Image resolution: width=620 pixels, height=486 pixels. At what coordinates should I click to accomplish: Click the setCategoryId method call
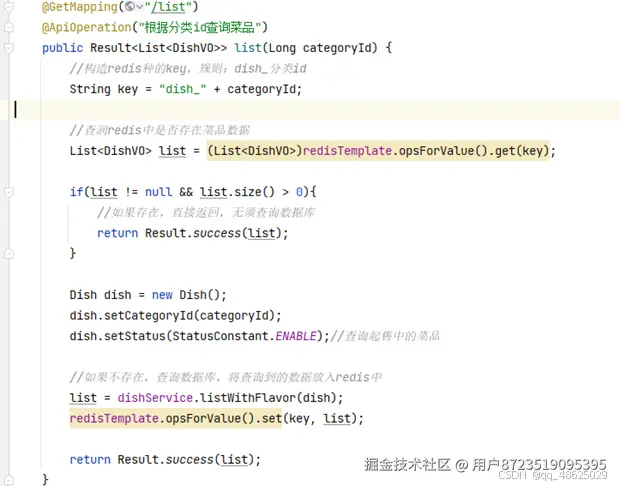tap(149, 316)
